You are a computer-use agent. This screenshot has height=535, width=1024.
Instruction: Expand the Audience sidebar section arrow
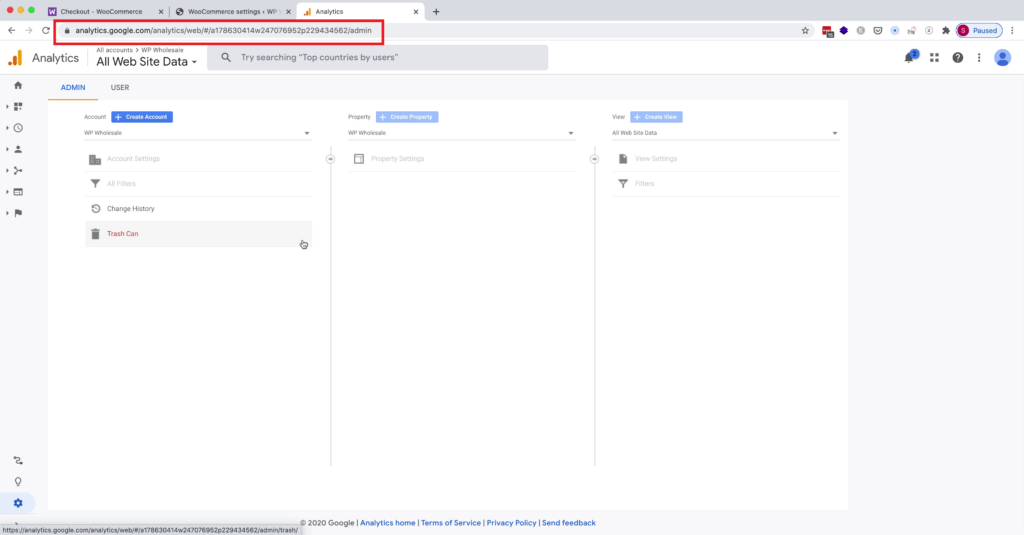tap(7, 150)
